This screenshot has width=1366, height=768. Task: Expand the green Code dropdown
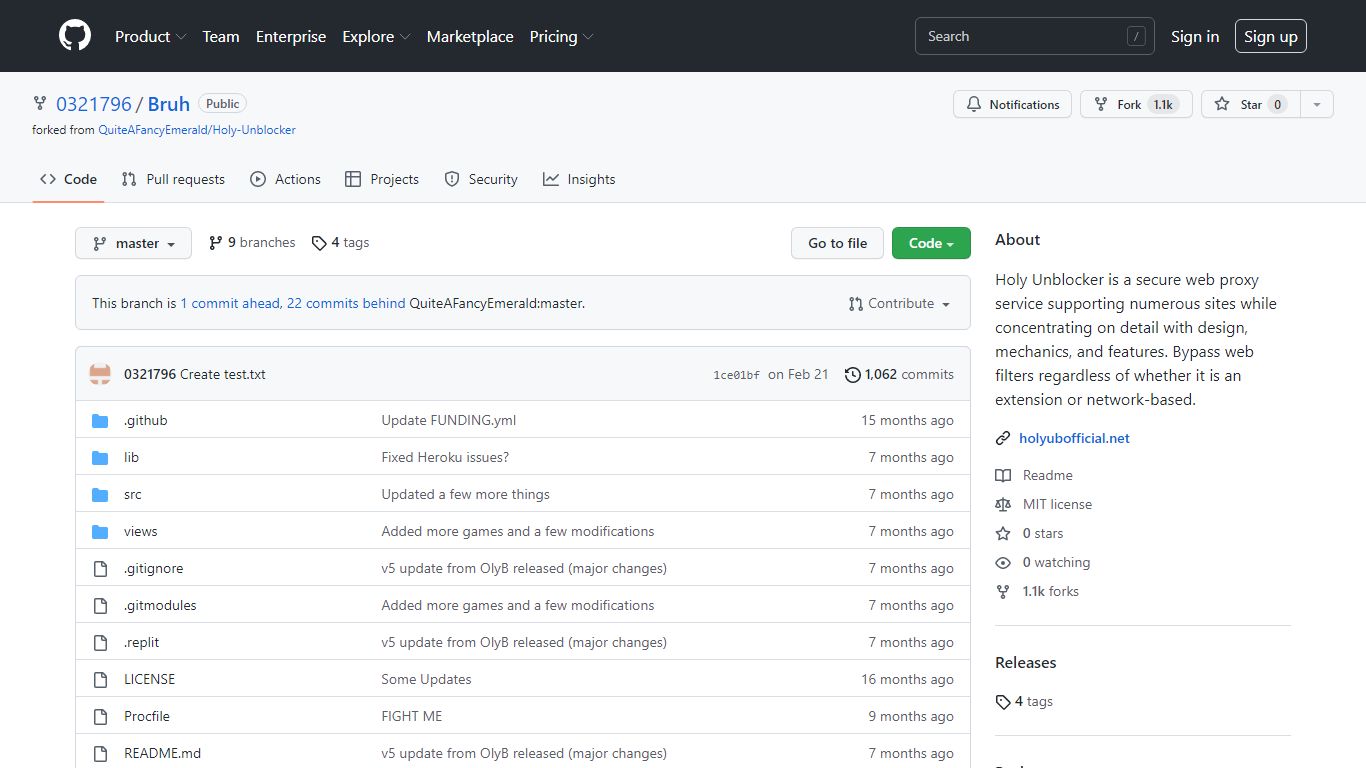(931, 243)
